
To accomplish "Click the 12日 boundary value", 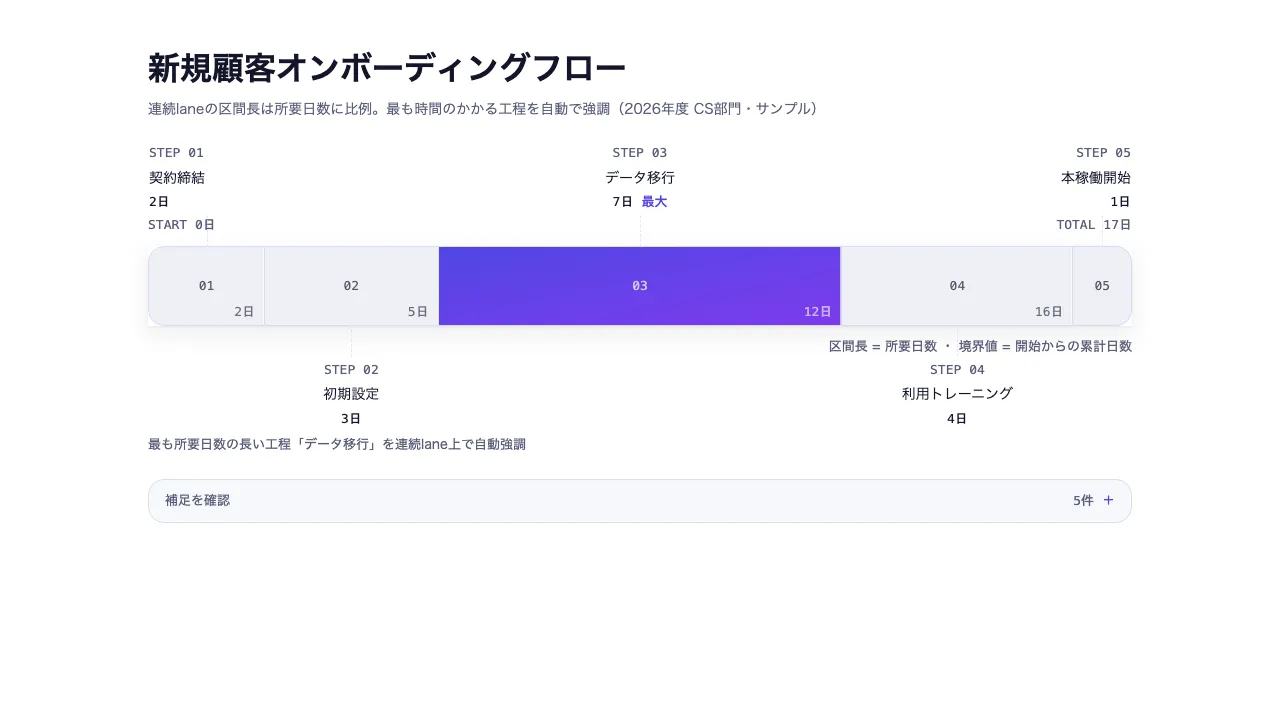I will (x=817, y=312).
